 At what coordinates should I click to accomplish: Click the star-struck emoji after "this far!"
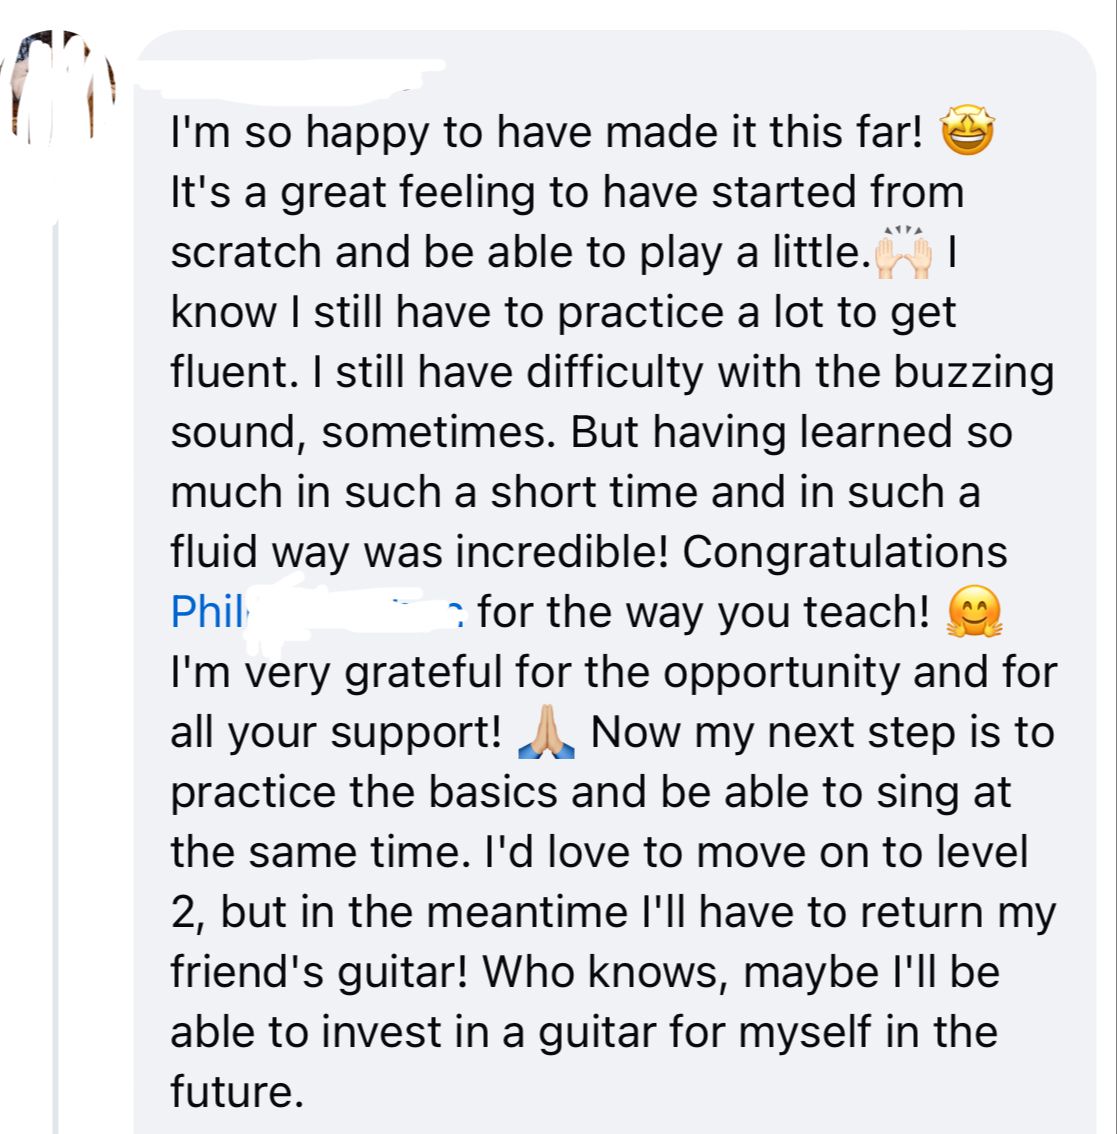967,133
